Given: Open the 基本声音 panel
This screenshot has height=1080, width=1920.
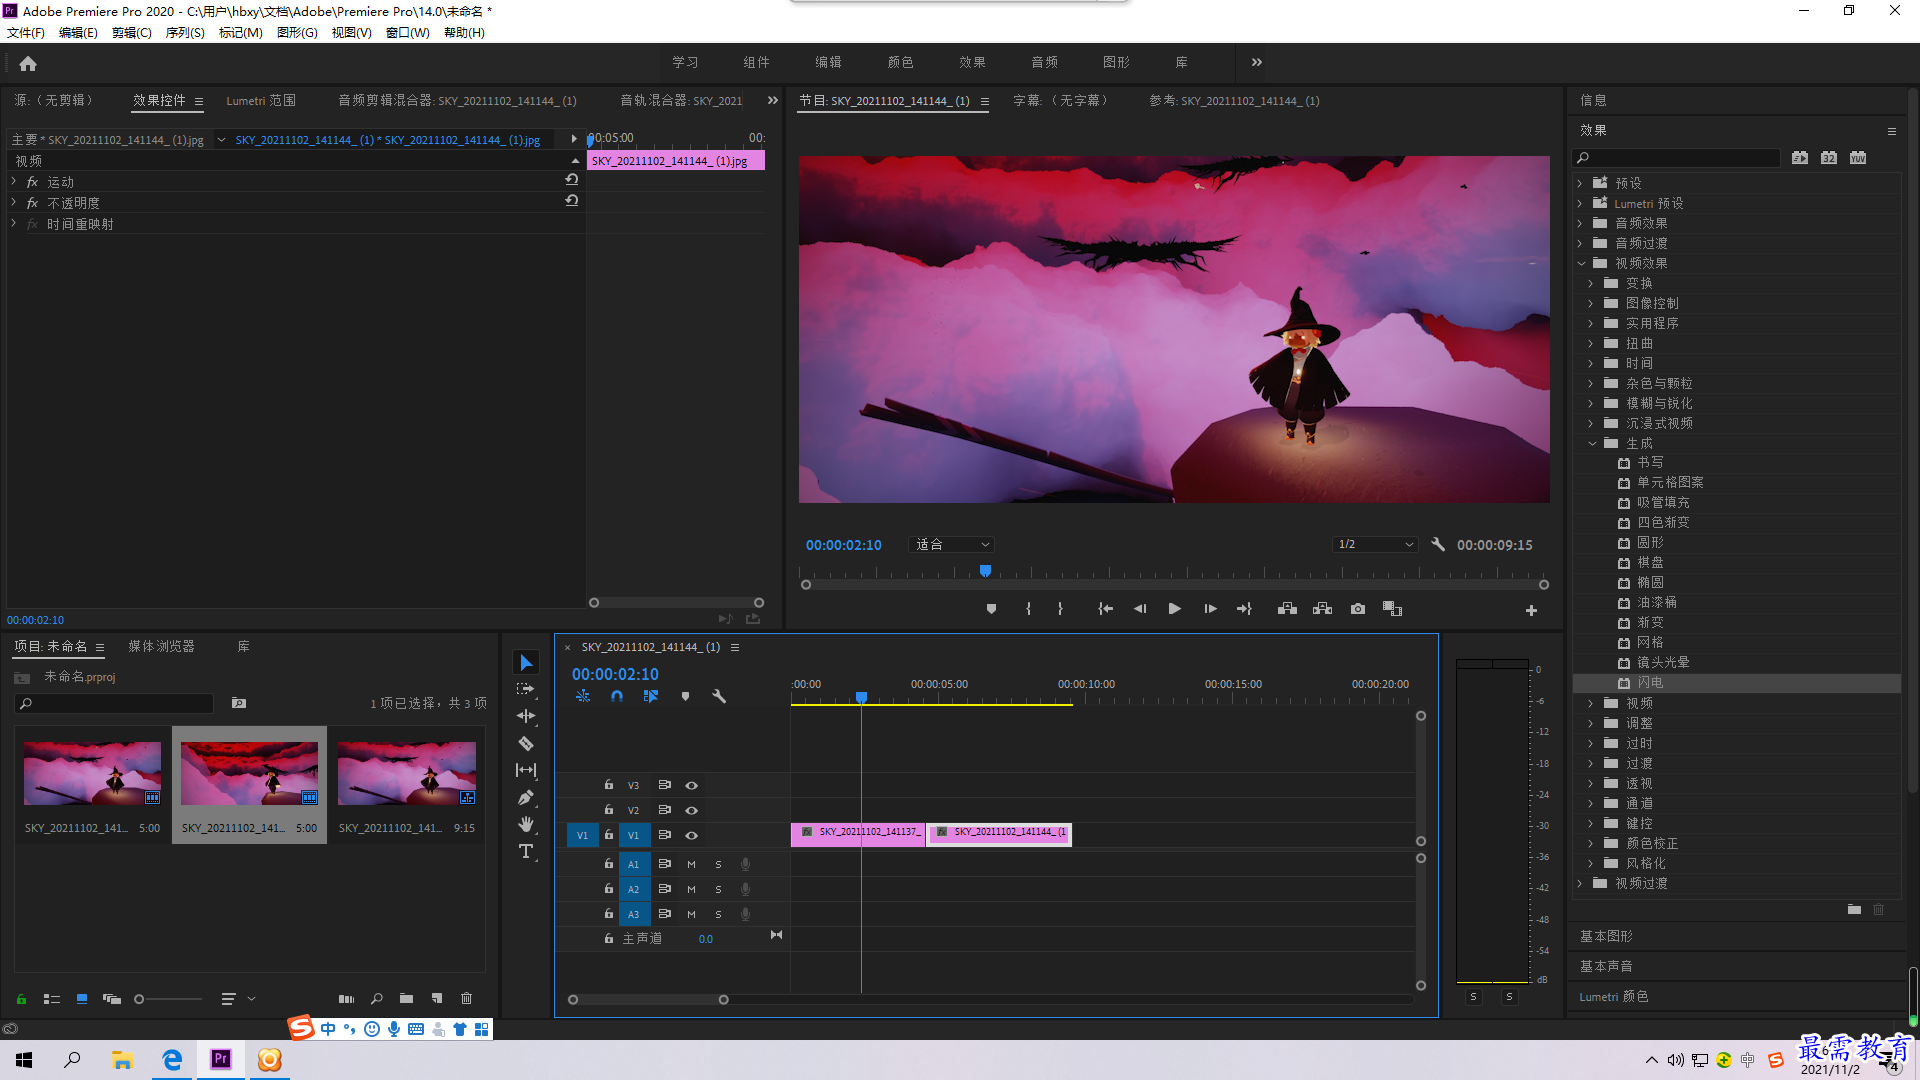Looking at the screenshot, I should tap(1606, 967).
